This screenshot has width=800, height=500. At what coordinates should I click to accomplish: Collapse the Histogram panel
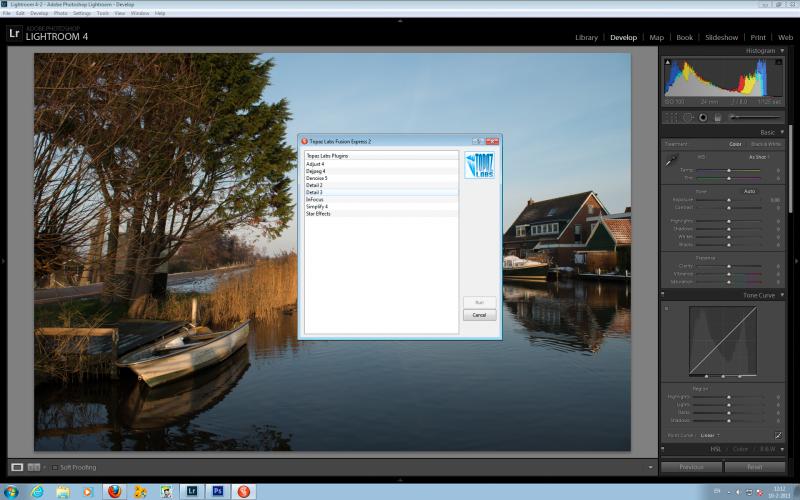(782, 51)
